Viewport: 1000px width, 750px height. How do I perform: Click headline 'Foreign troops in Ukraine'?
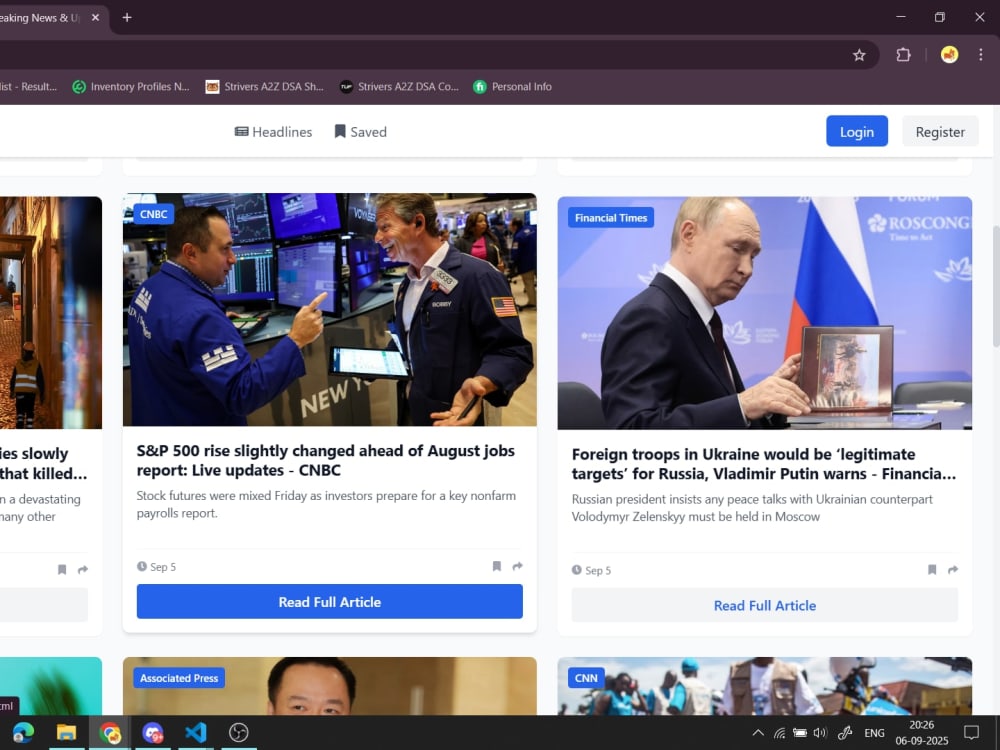(x=763, y=464)
